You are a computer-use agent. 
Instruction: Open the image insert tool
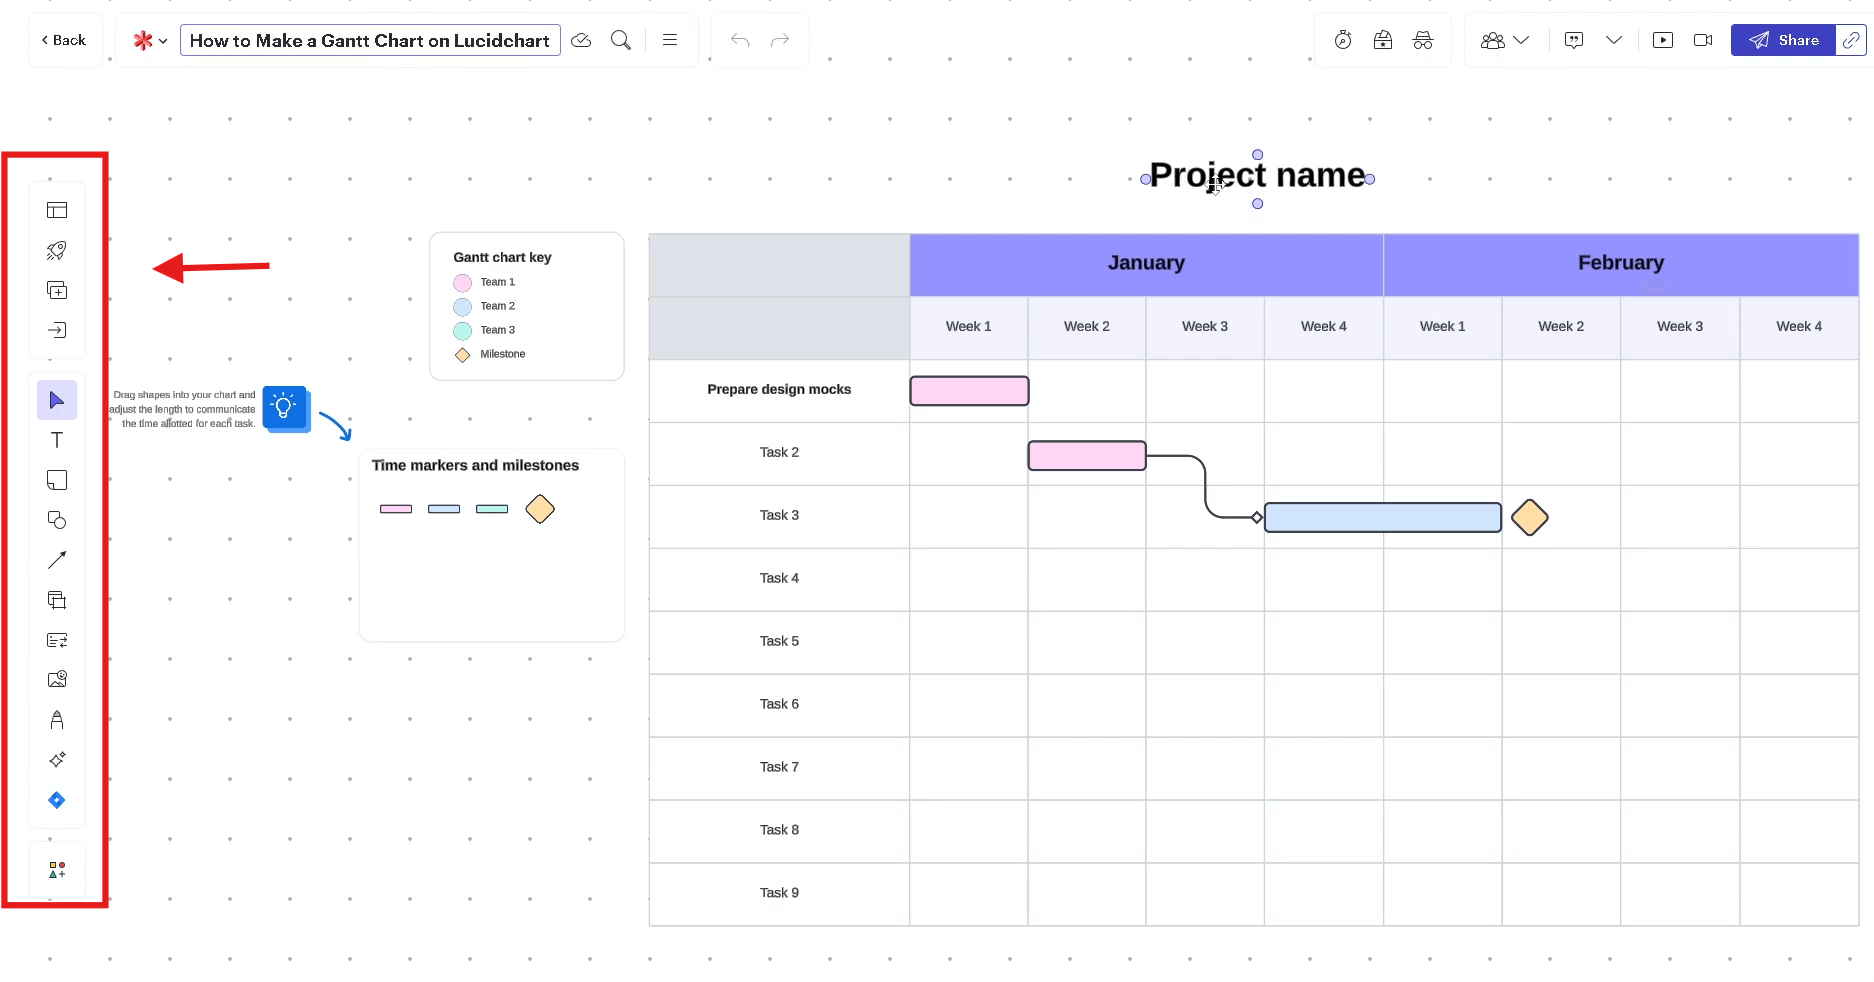[57, 679]
